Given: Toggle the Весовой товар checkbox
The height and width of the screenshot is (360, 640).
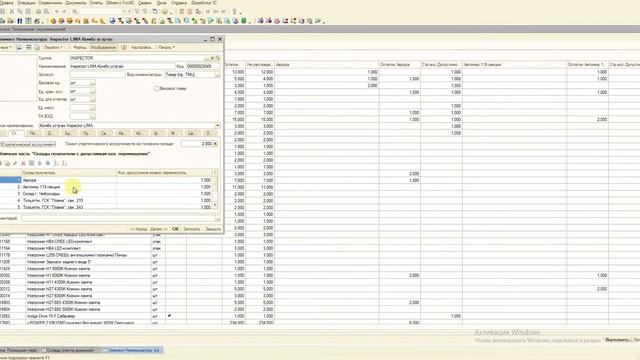Looking at the screenshot, I should pos(157,88).
